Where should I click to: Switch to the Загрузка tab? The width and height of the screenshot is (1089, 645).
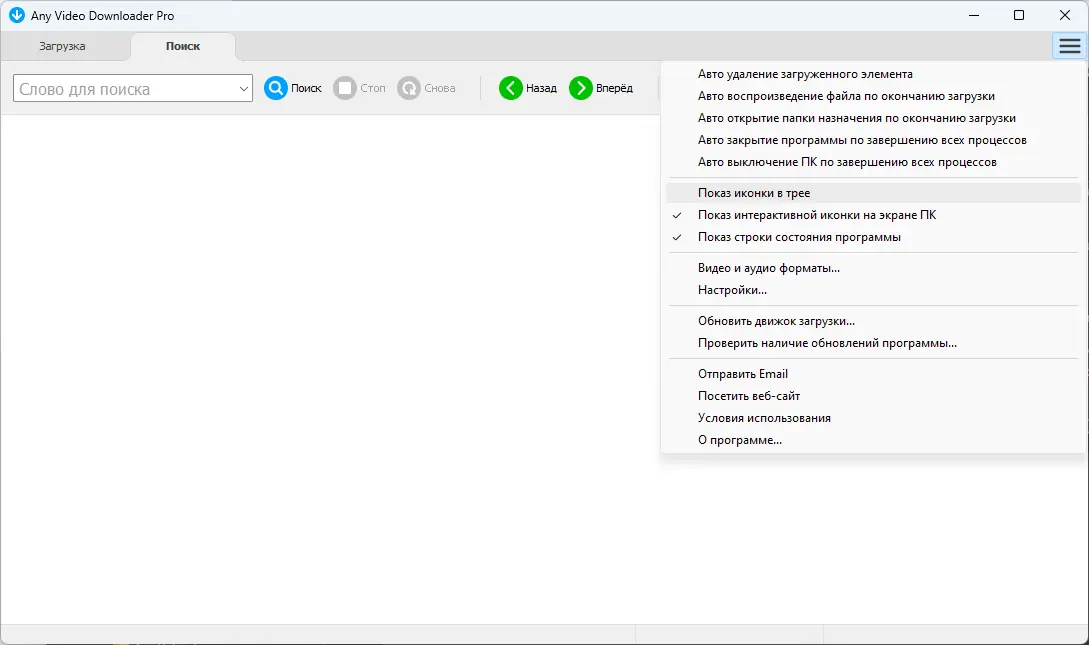pos(63,47)
